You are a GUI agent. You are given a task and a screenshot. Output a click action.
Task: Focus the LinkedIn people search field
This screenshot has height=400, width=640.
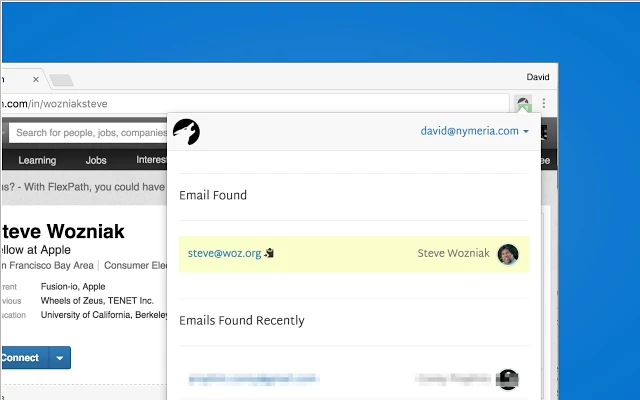click(89, 133)
